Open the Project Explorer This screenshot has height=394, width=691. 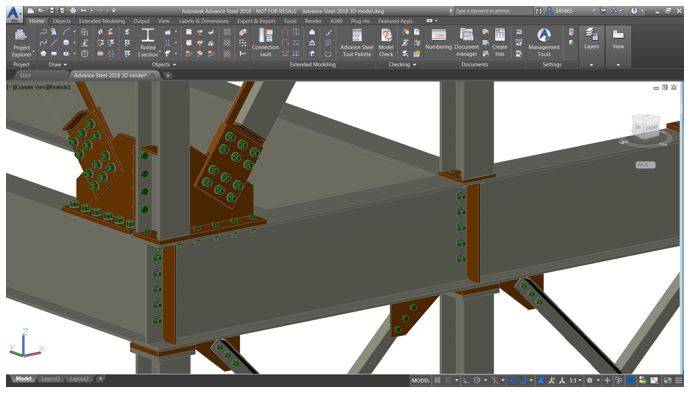pos(22,43)
